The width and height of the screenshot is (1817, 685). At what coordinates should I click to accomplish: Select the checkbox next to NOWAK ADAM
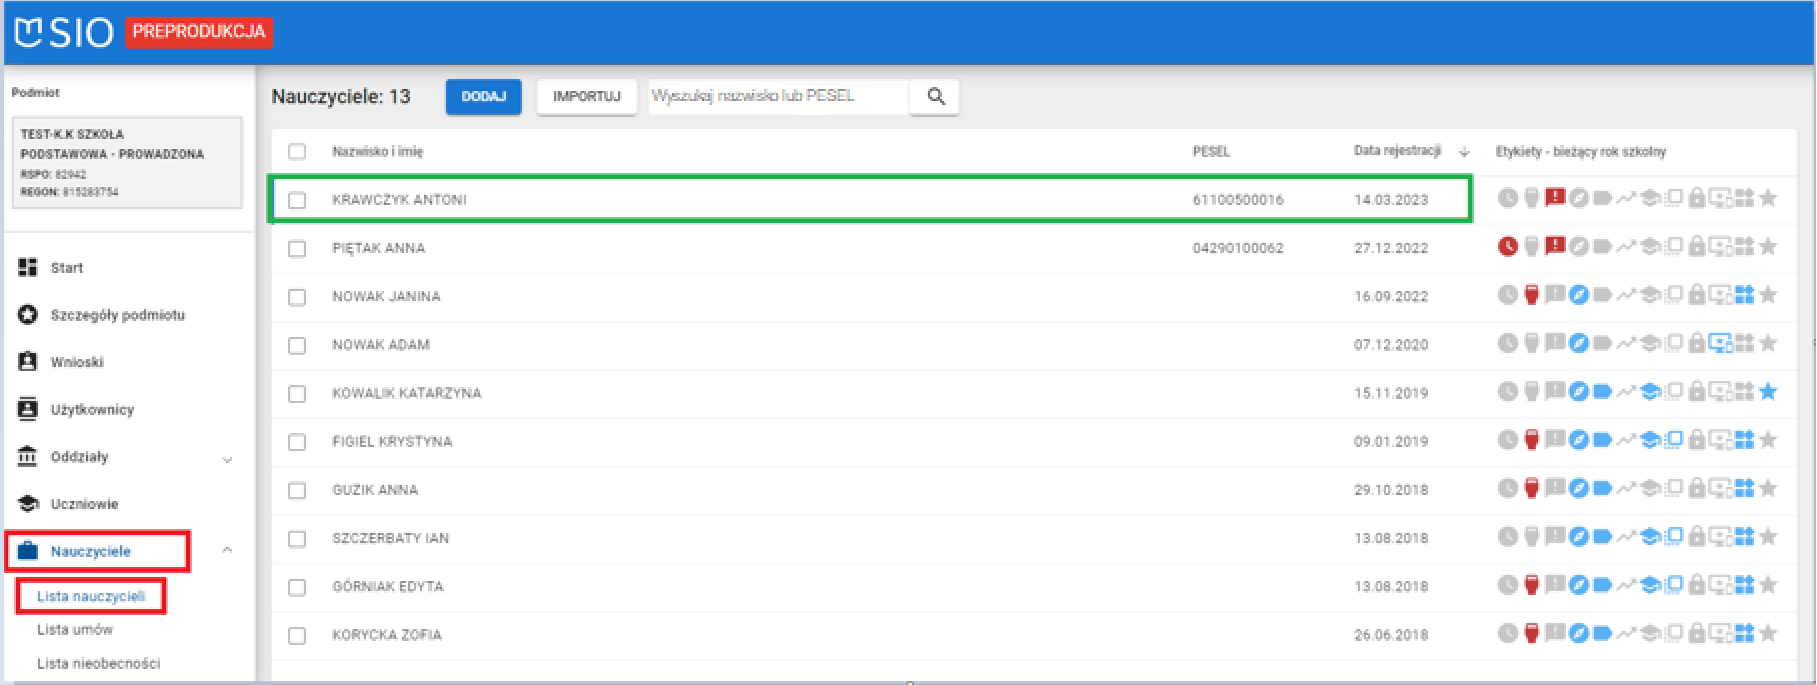click(x=297, y=345)
